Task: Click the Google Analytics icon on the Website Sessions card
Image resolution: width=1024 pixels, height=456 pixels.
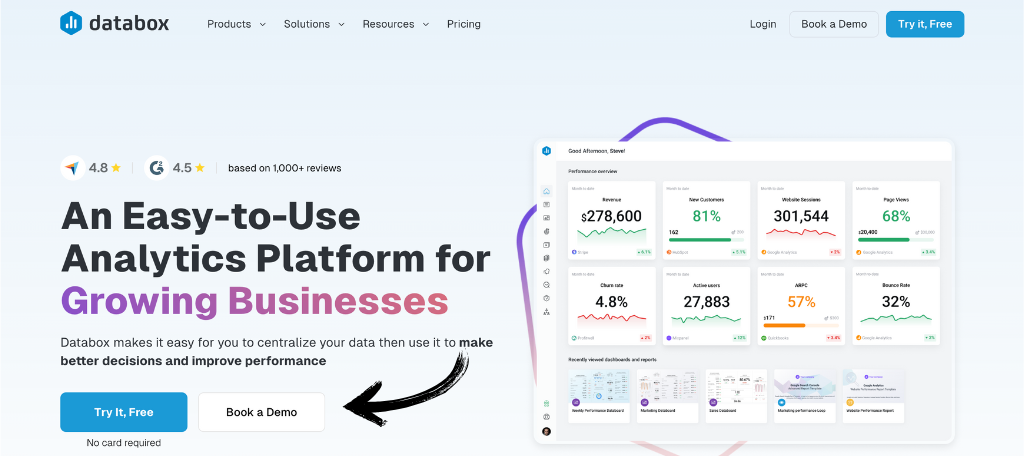Action: (763, 252)
